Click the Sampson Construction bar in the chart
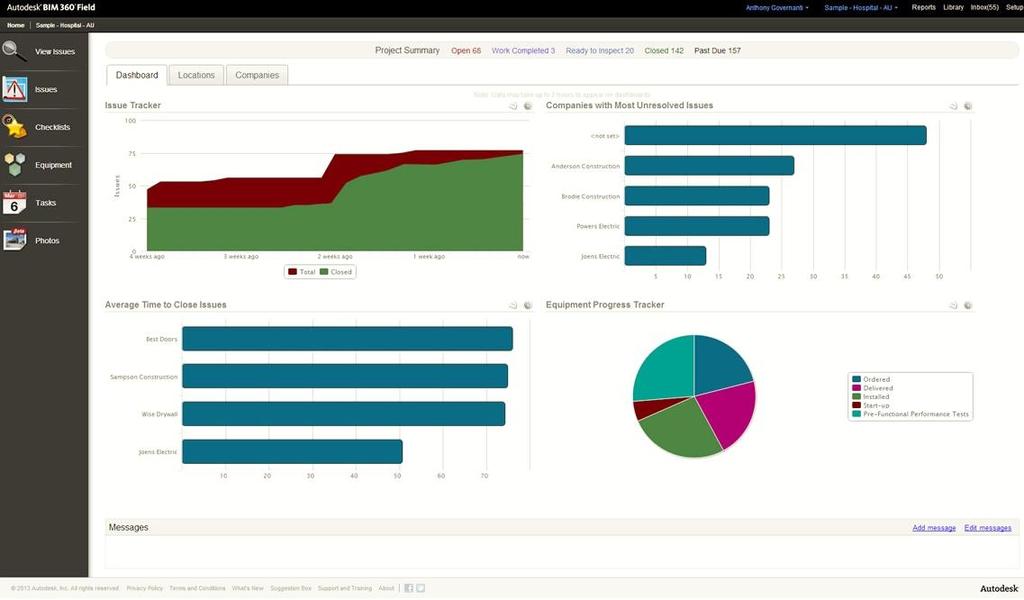 345,376
